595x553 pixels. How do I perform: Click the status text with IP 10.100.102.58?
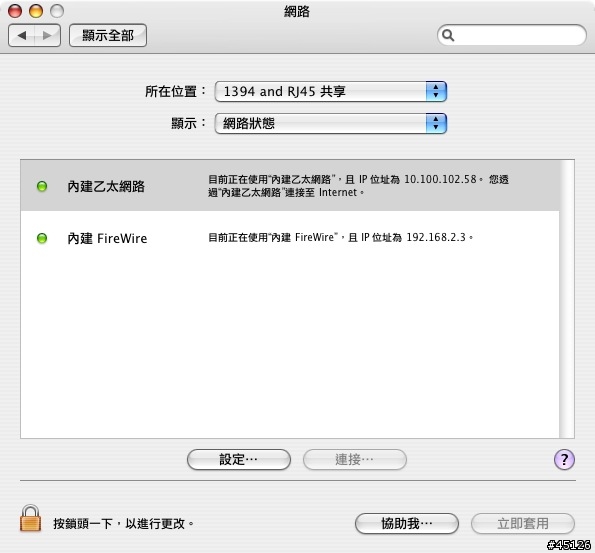point(358,186)
